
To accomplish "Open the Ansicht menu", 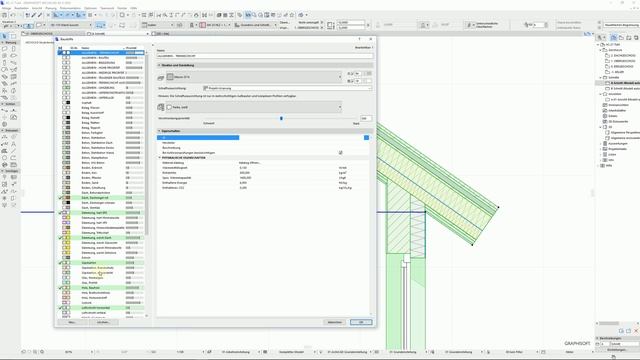I will pyautogui.click(x=37, y=8).
